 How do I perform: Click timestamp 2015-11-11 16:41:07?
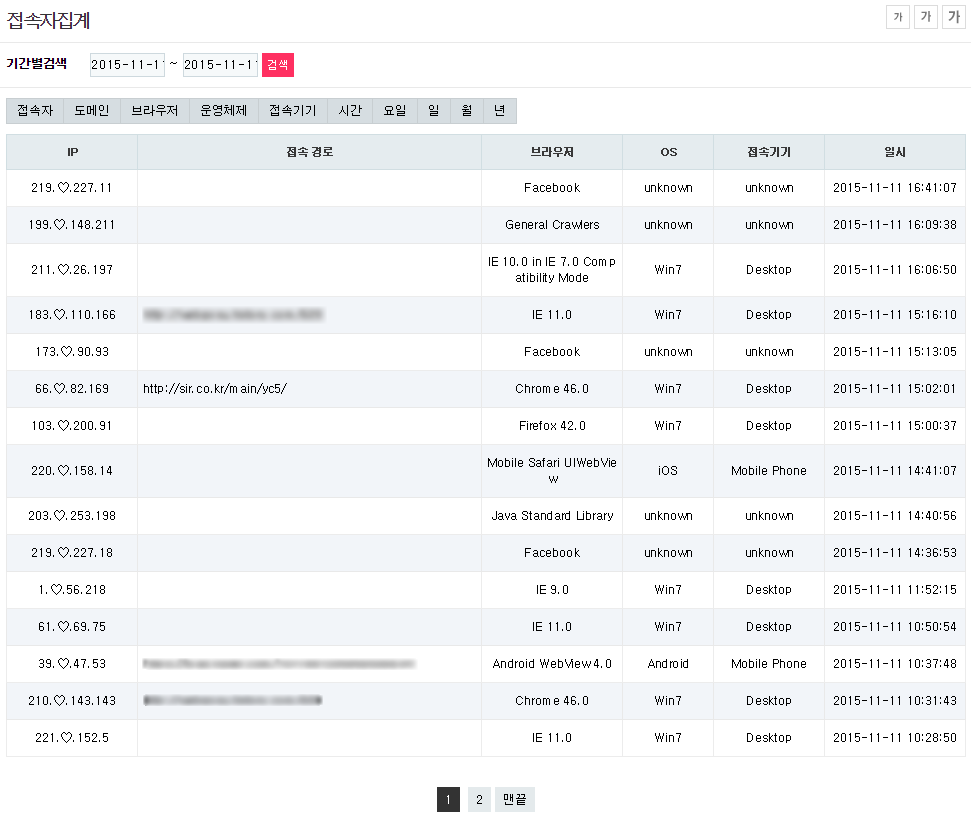tap(895, 188)
